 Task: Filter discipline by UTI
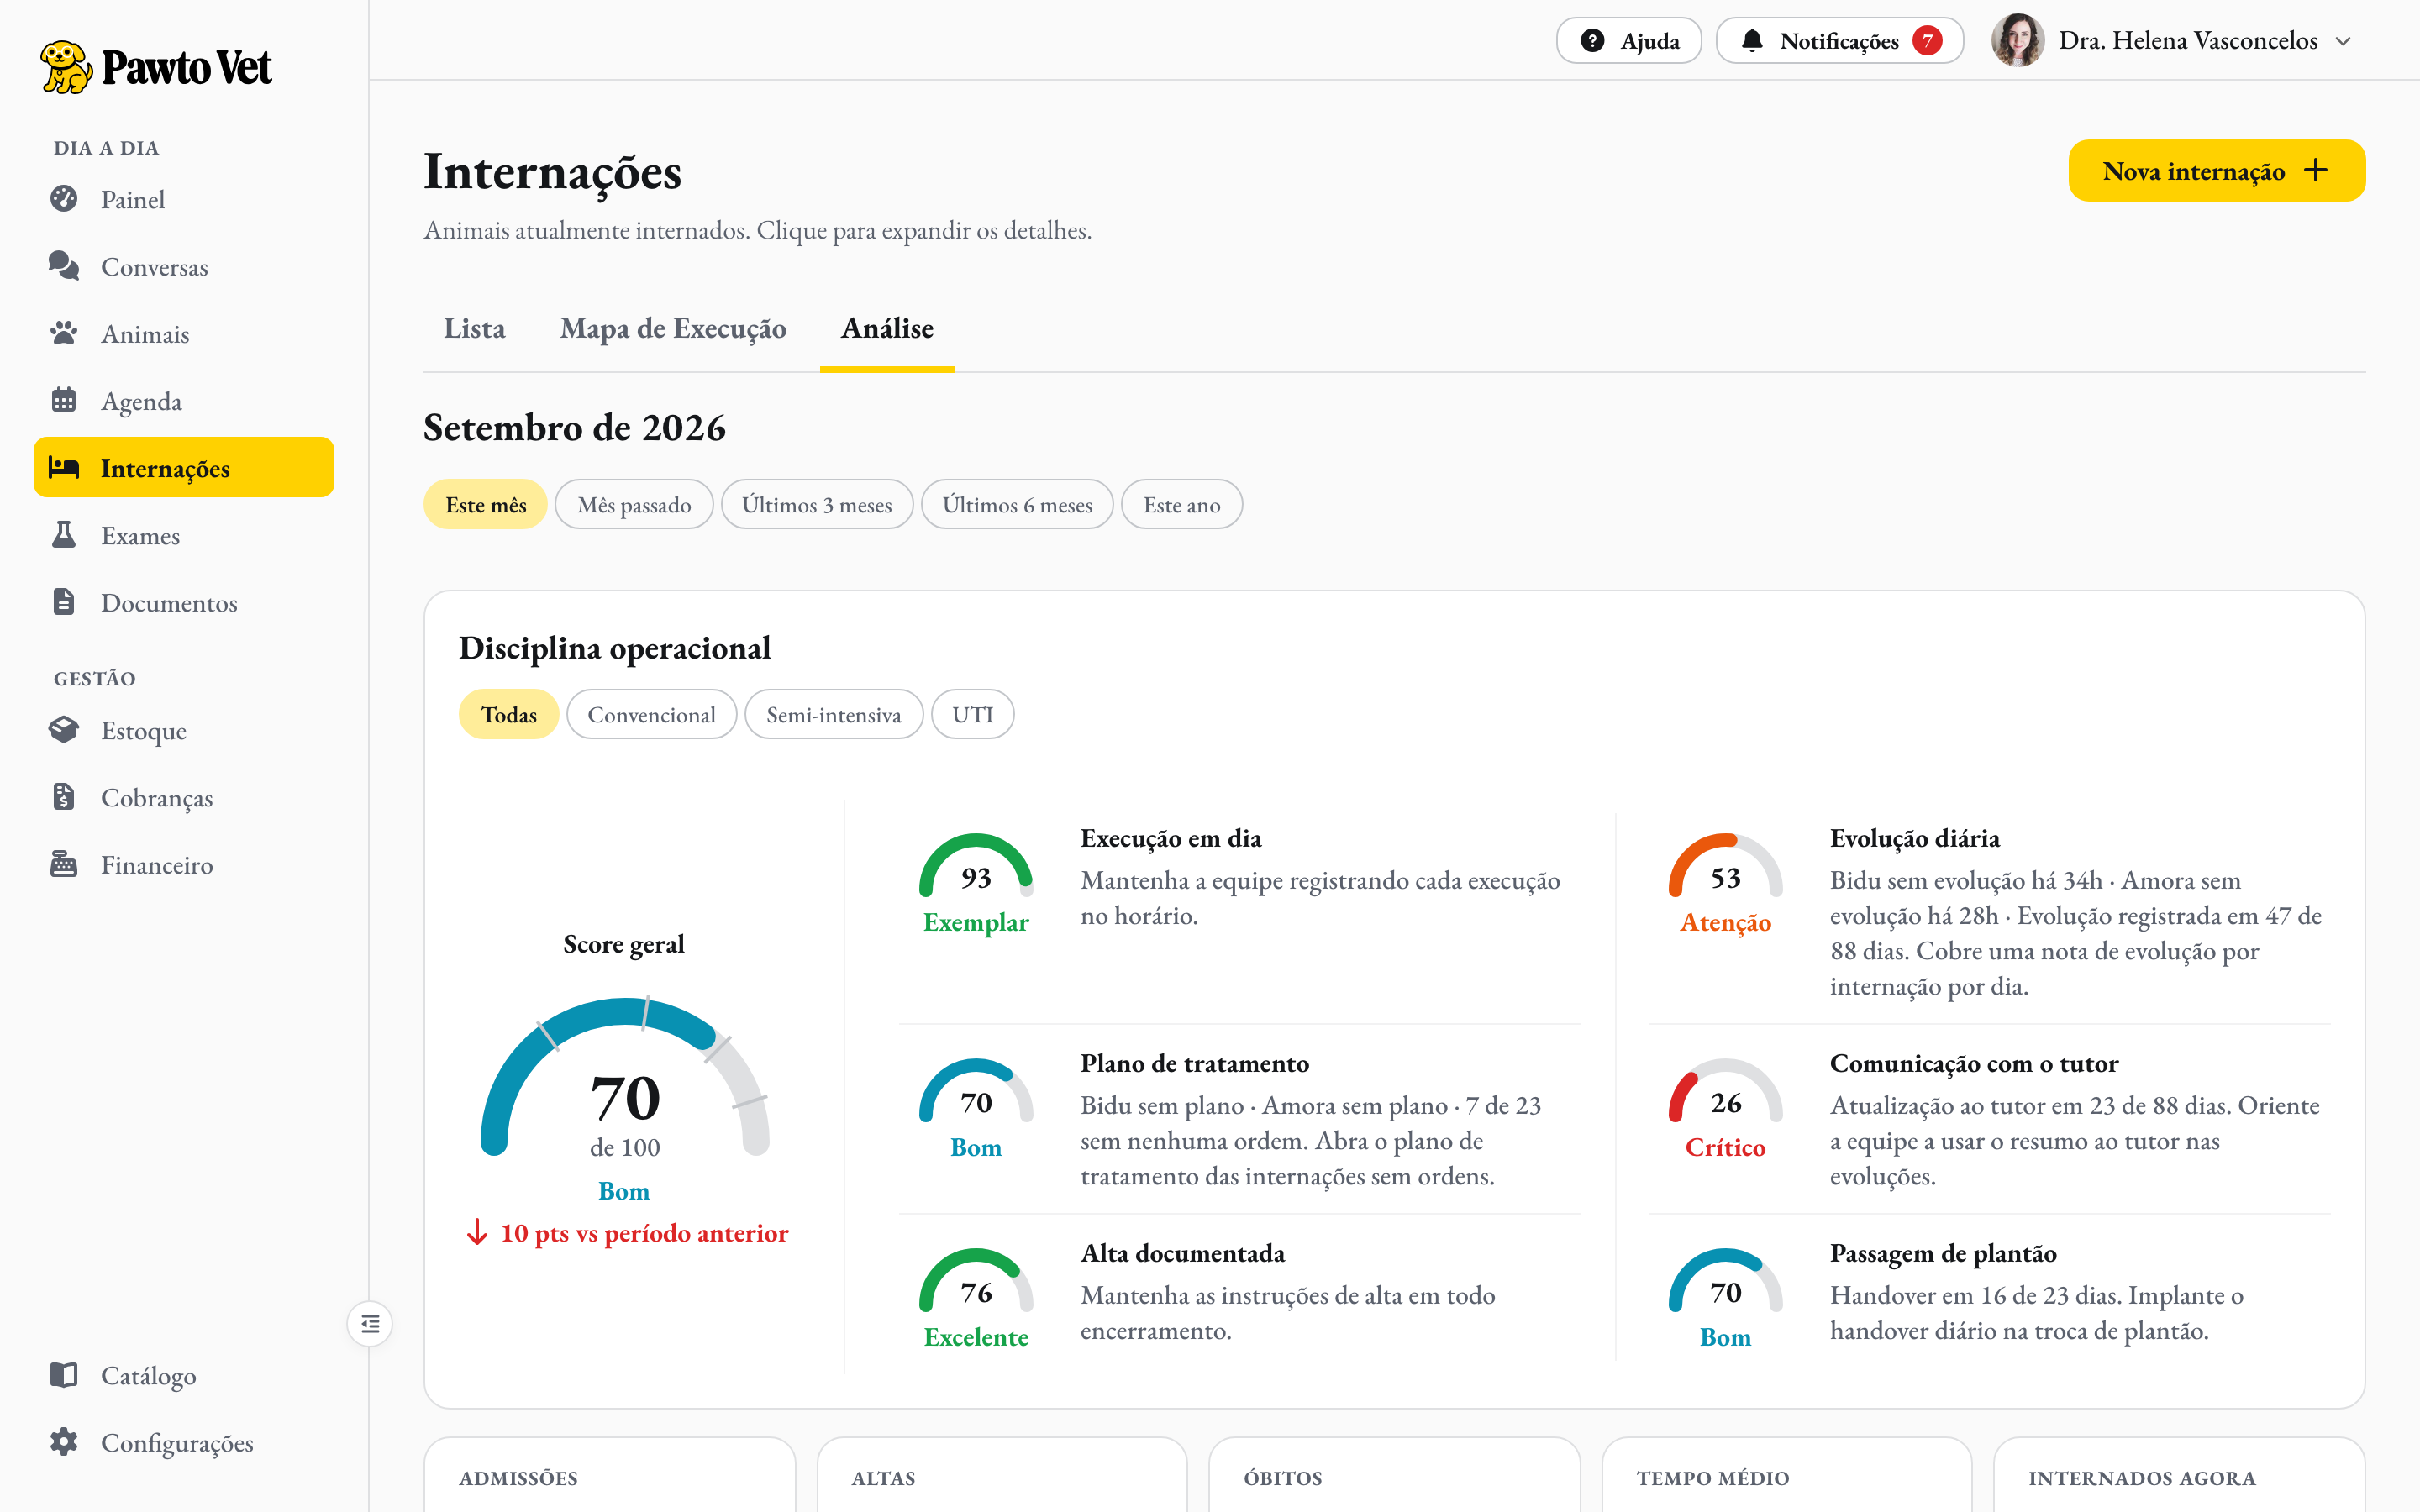(x=973, y=715)
